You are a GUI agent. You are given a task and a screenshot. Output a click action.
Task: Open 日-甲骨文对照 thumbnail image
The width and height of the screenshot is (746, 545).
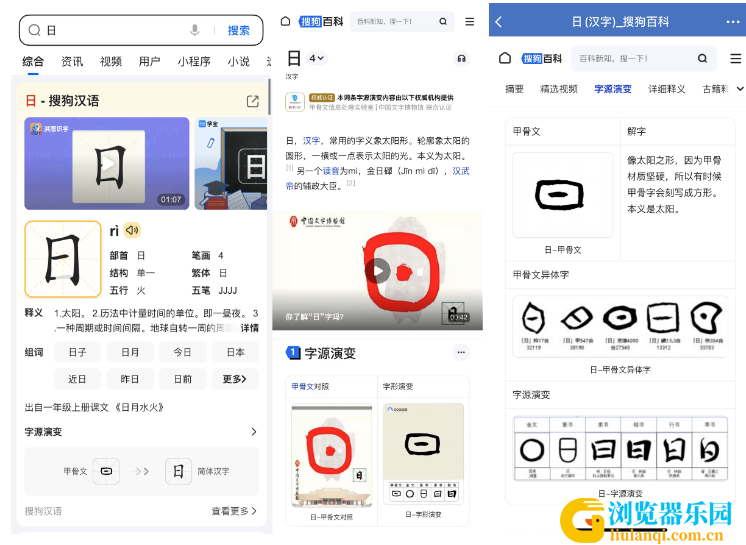click(x=332, y=456)
